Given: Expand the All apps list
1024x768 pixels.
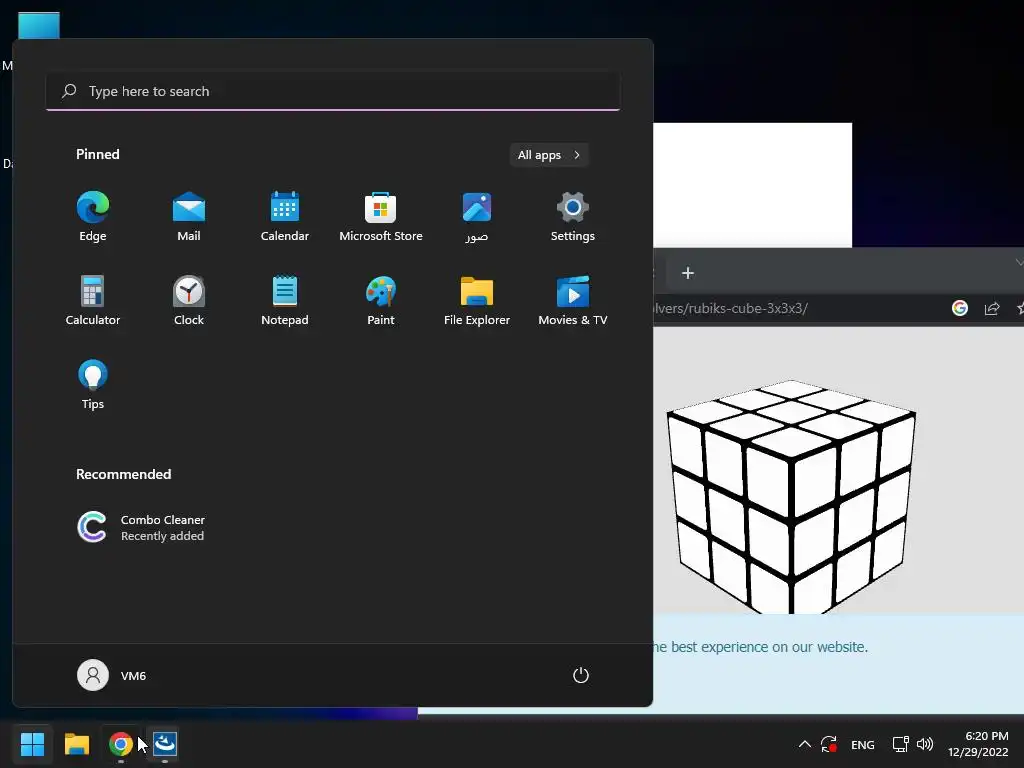Looking at the screenshot, I should pyautogui.click(x=549, y=155).
